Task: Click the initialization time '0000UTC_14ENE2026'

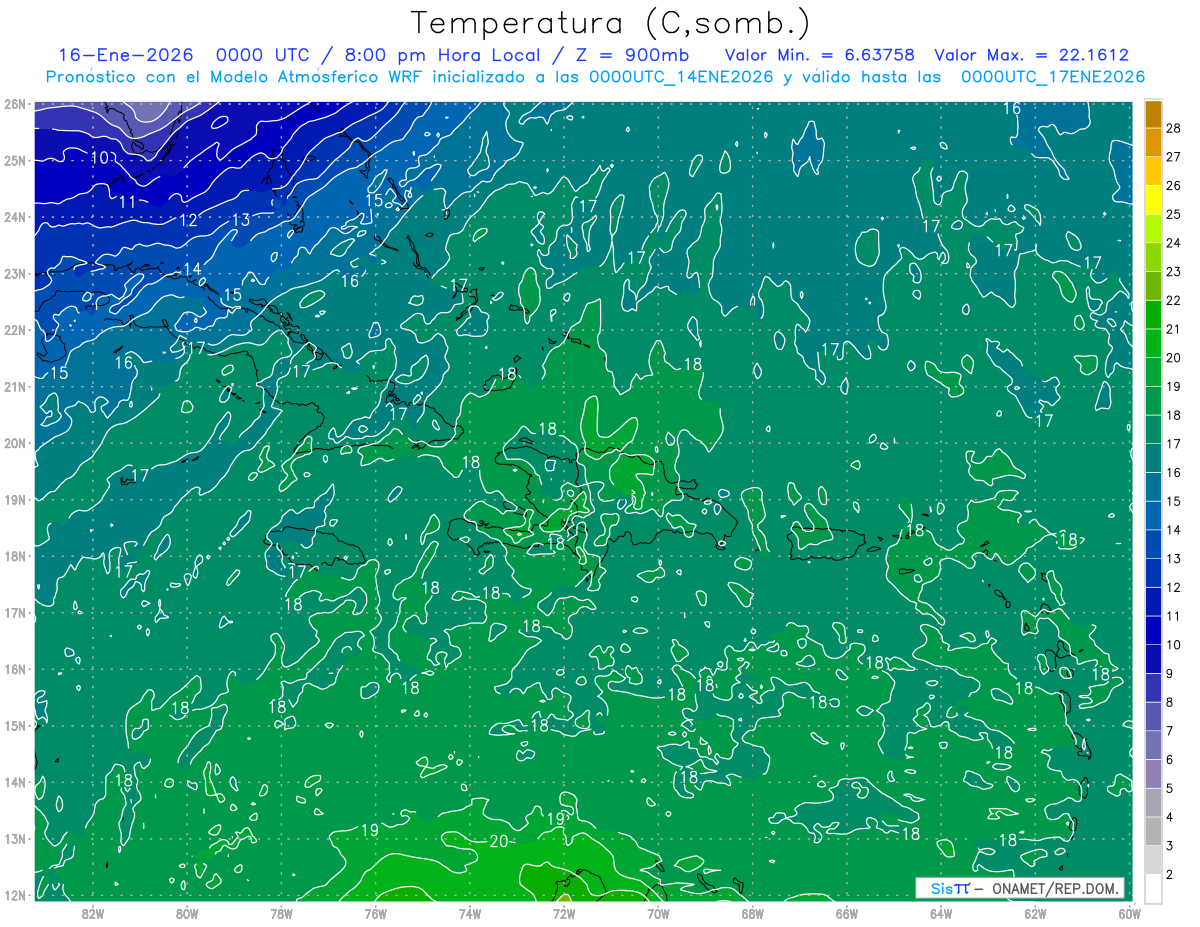Action: 680,77
